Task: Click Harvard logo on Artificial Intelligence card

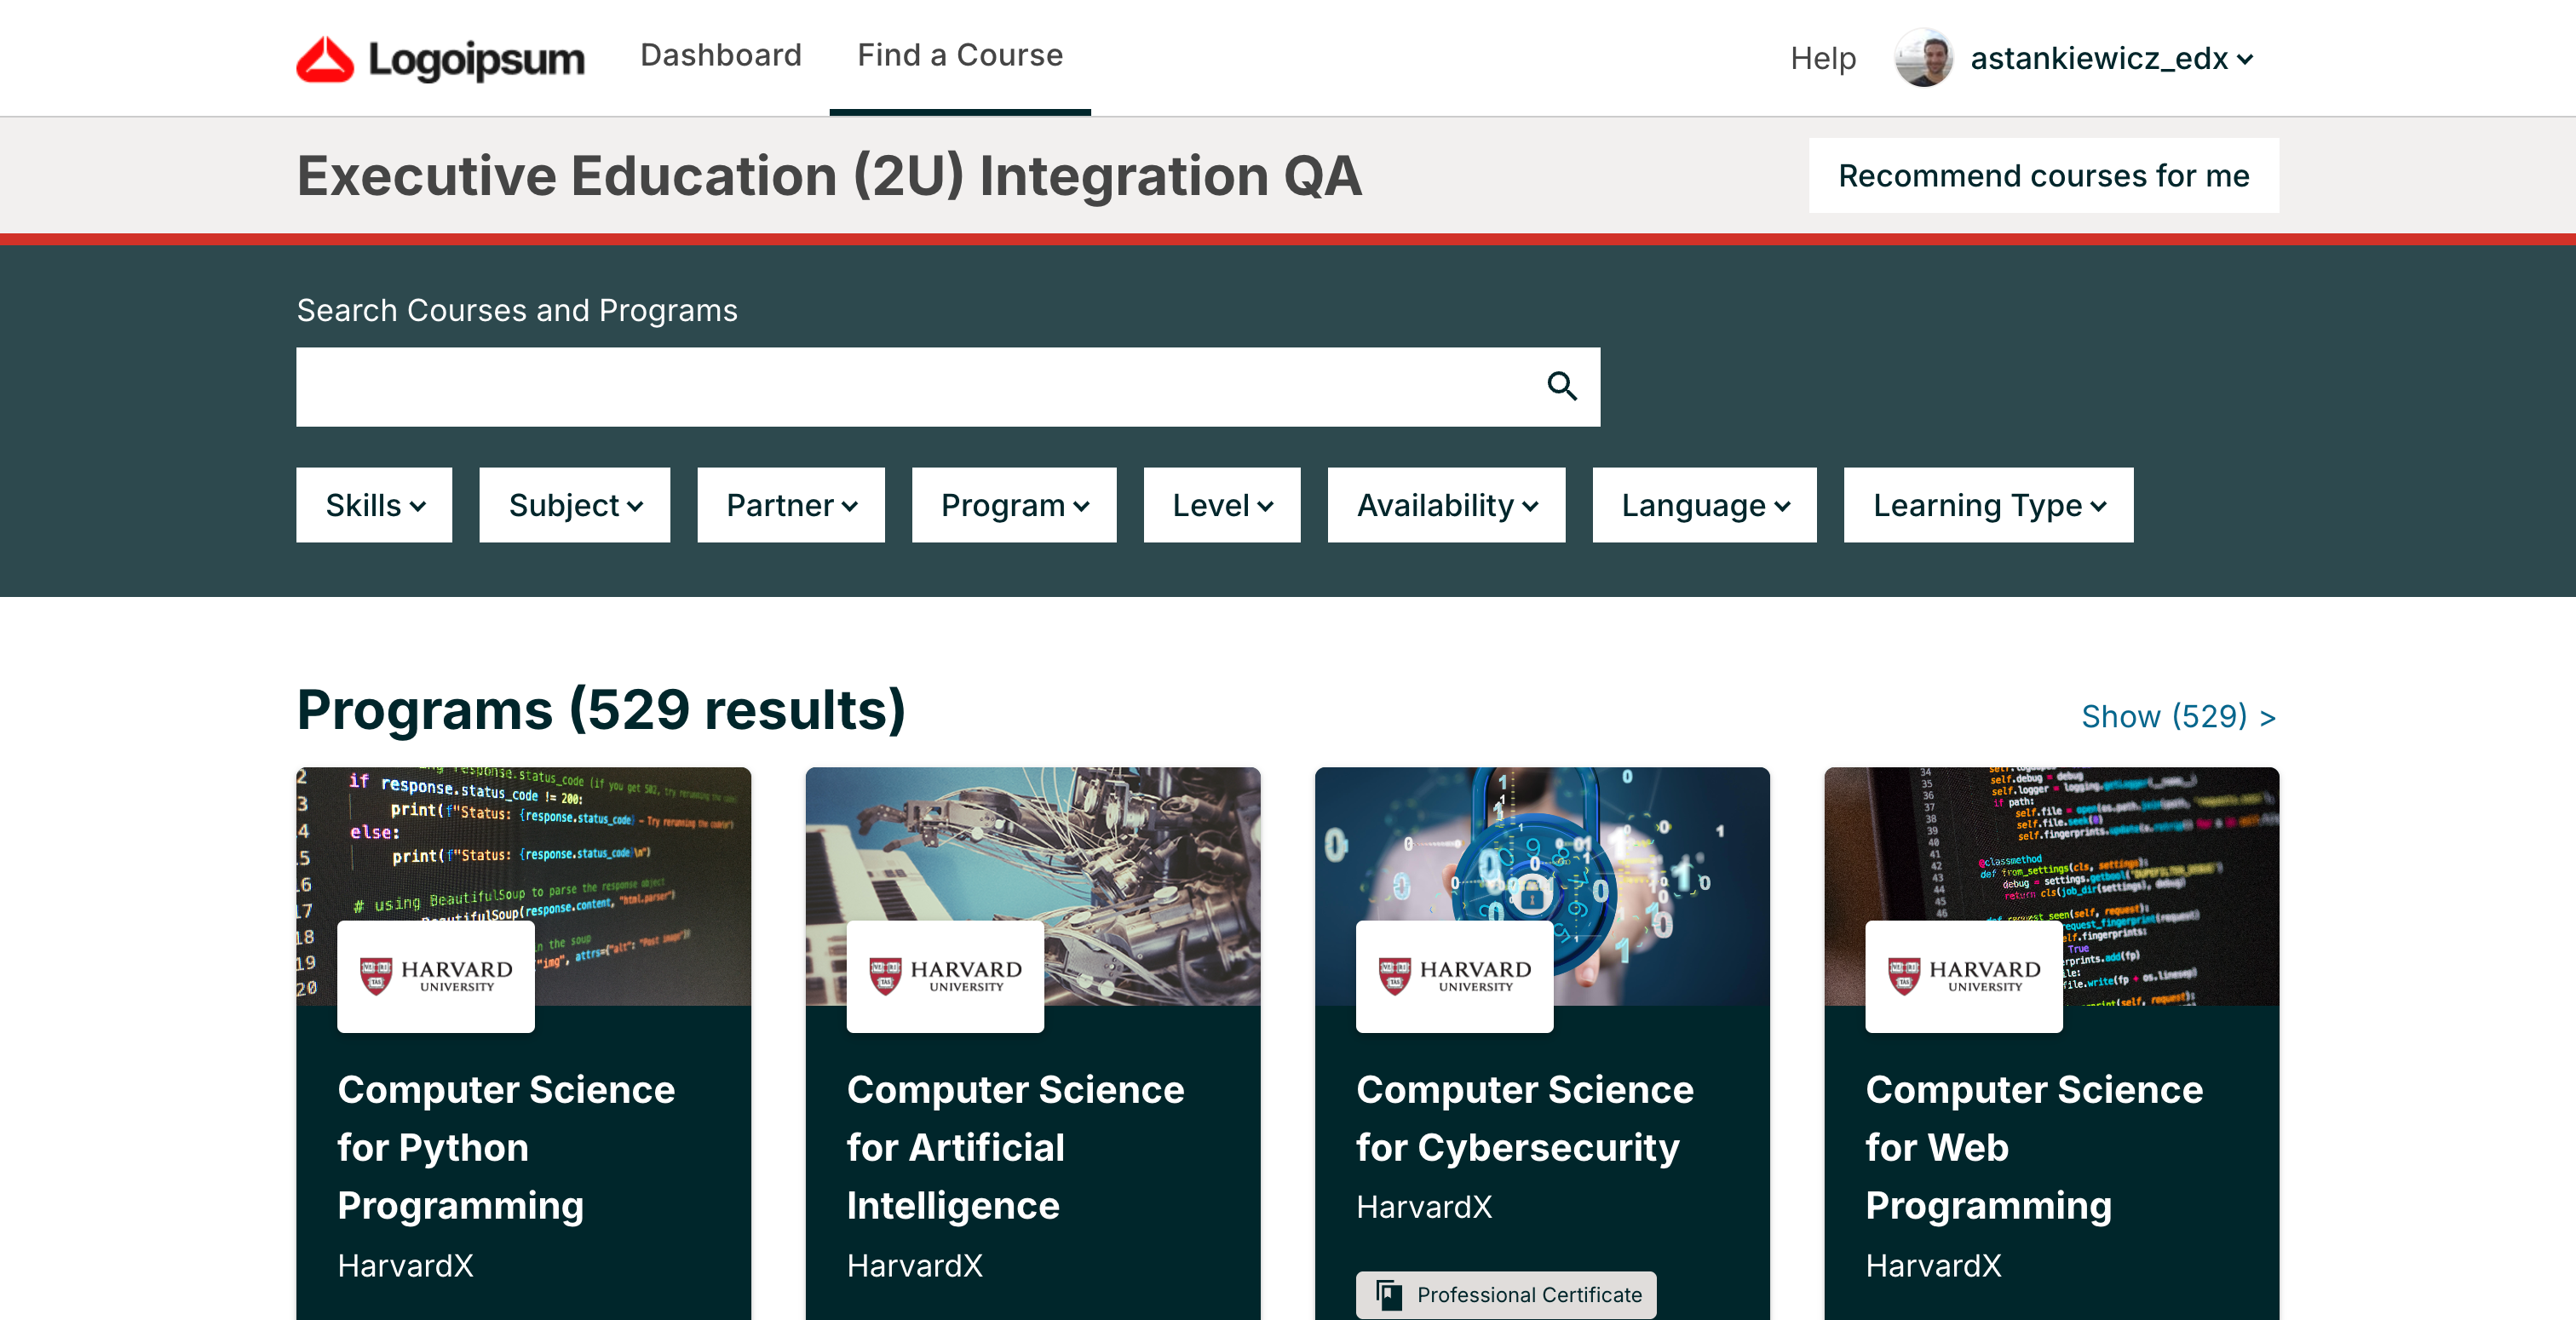Action: [x=945, y=976]
